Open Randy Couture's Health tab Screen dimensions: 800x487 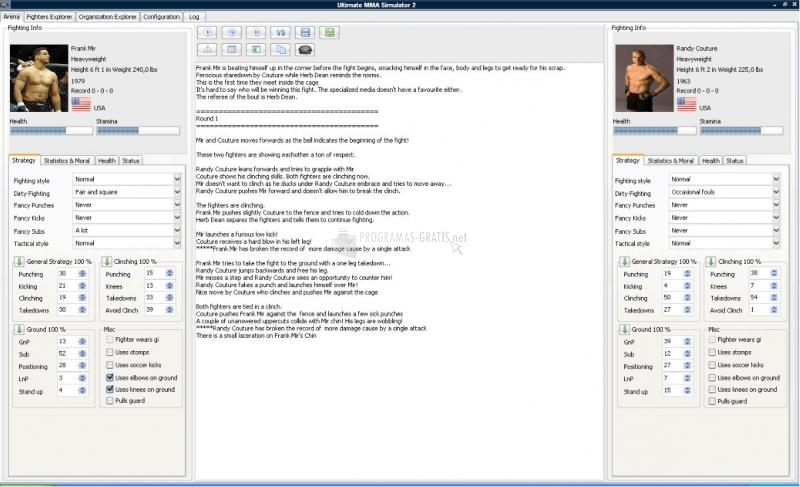pyautogui.click(x=710, y=161)
